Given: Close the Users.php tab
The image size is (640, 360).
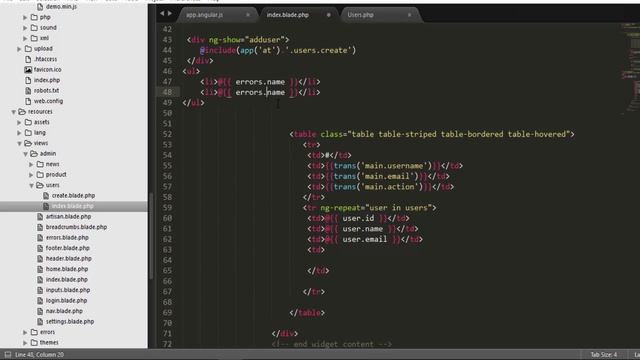Looking at the screenshot, I should point(409,15).
